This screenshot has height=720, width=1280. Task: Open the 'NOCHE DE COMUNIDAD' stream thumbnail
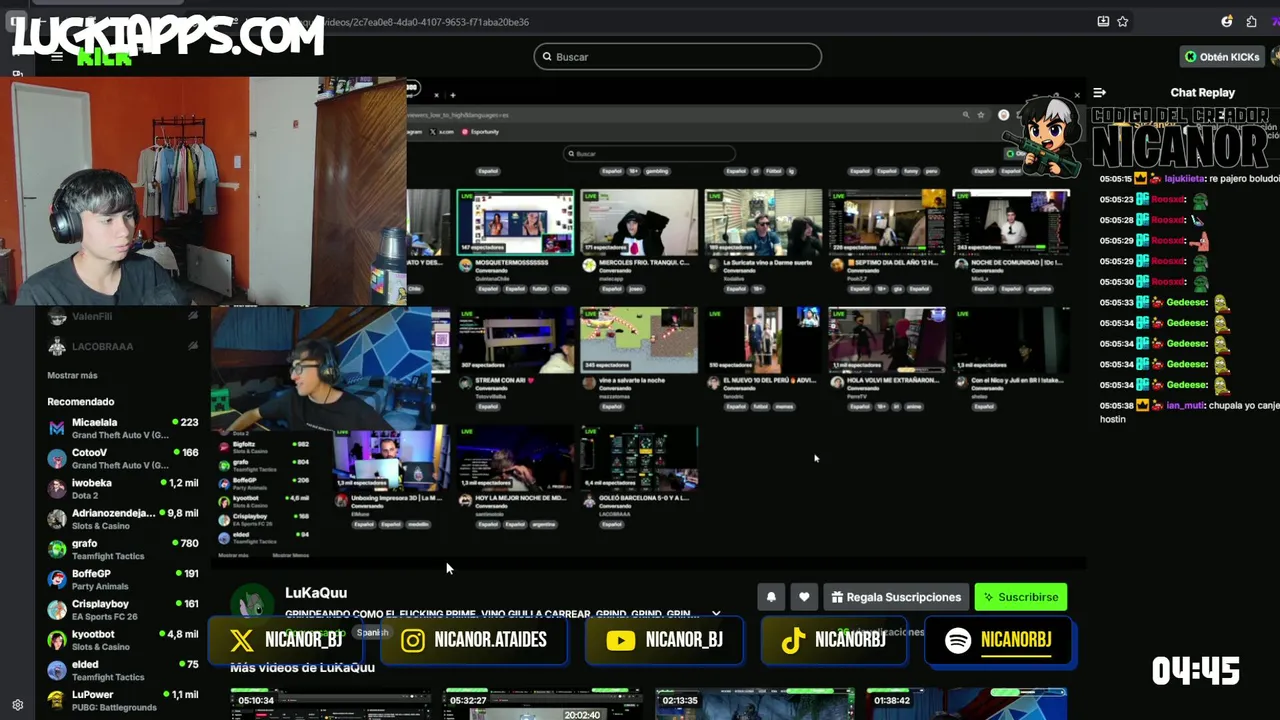1011,222
